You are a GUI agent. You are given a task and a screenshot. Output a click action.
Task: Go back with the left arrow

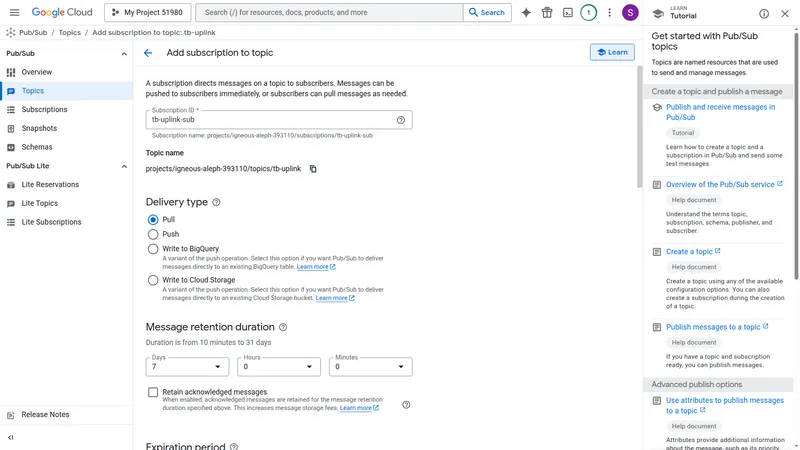148,53
